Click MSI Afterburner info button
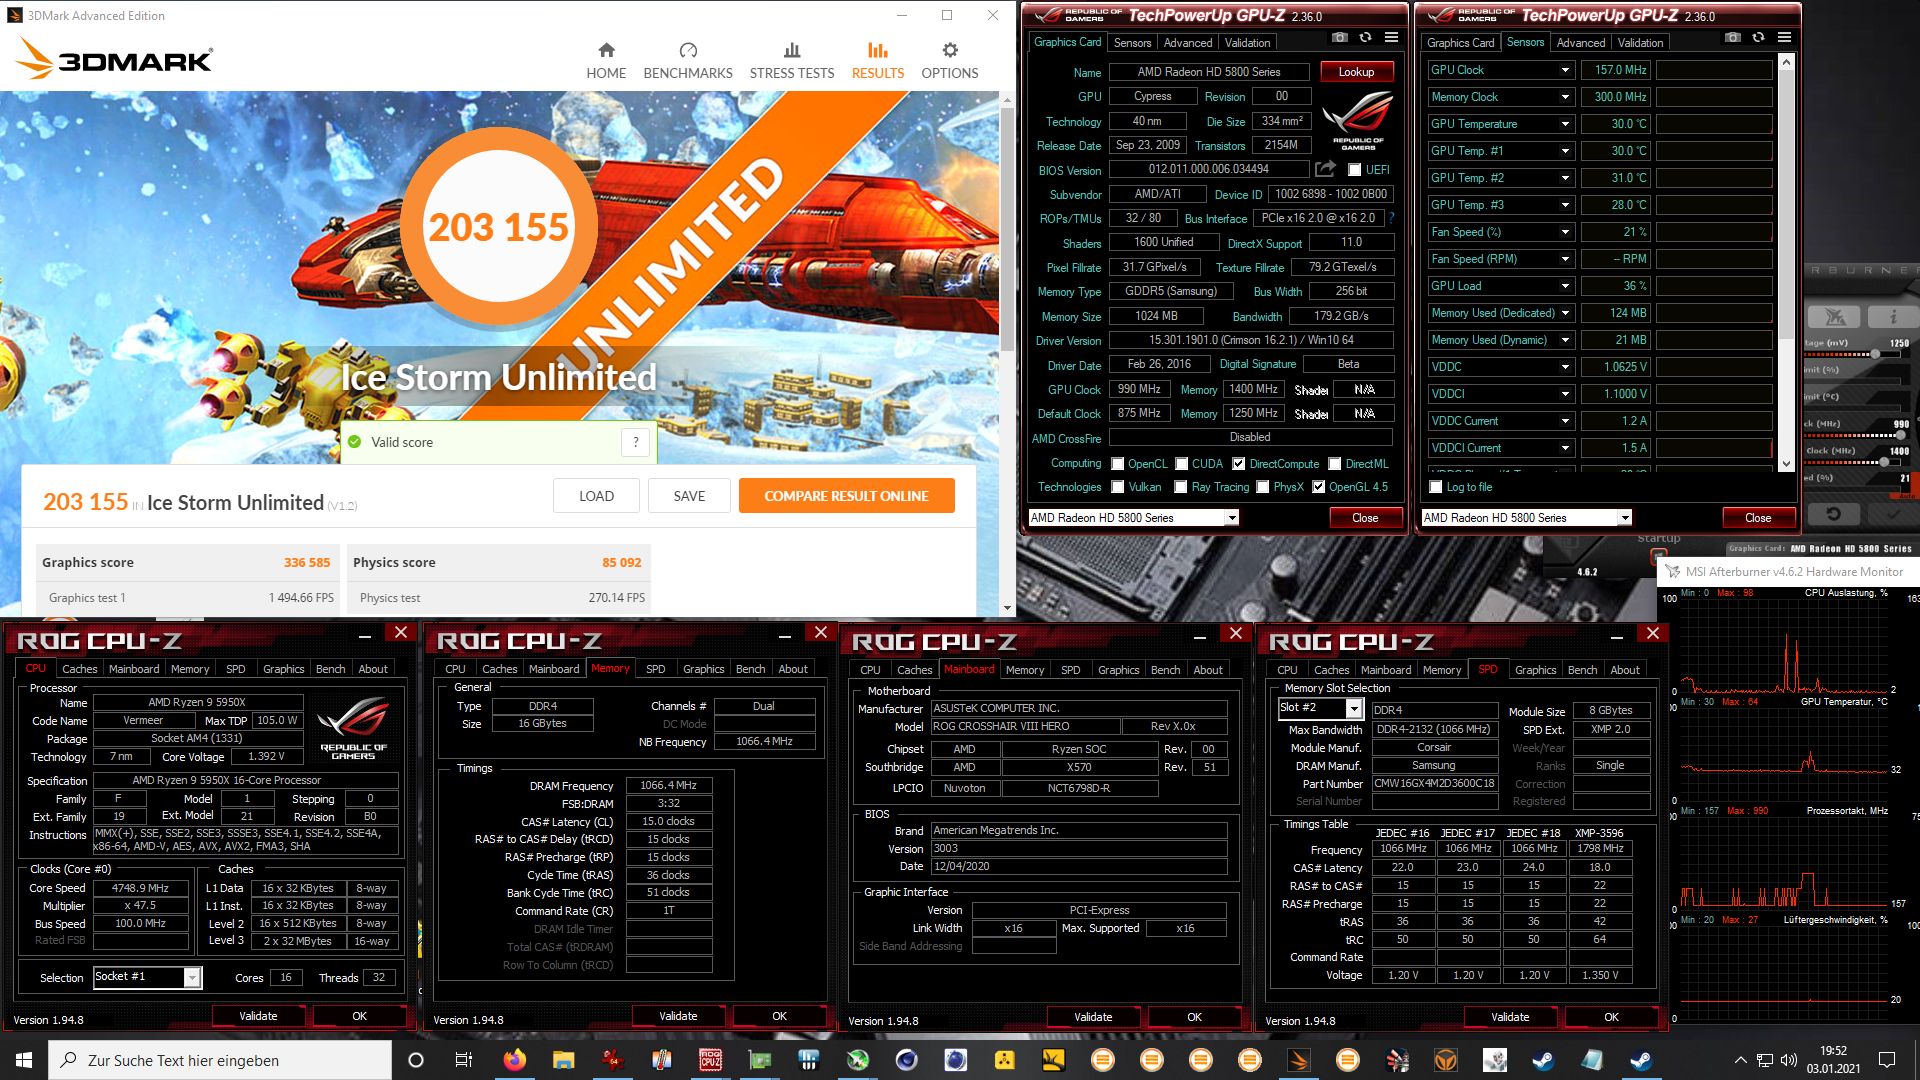Viewport: 1920px width, 1080px height. click(1892, 317)
